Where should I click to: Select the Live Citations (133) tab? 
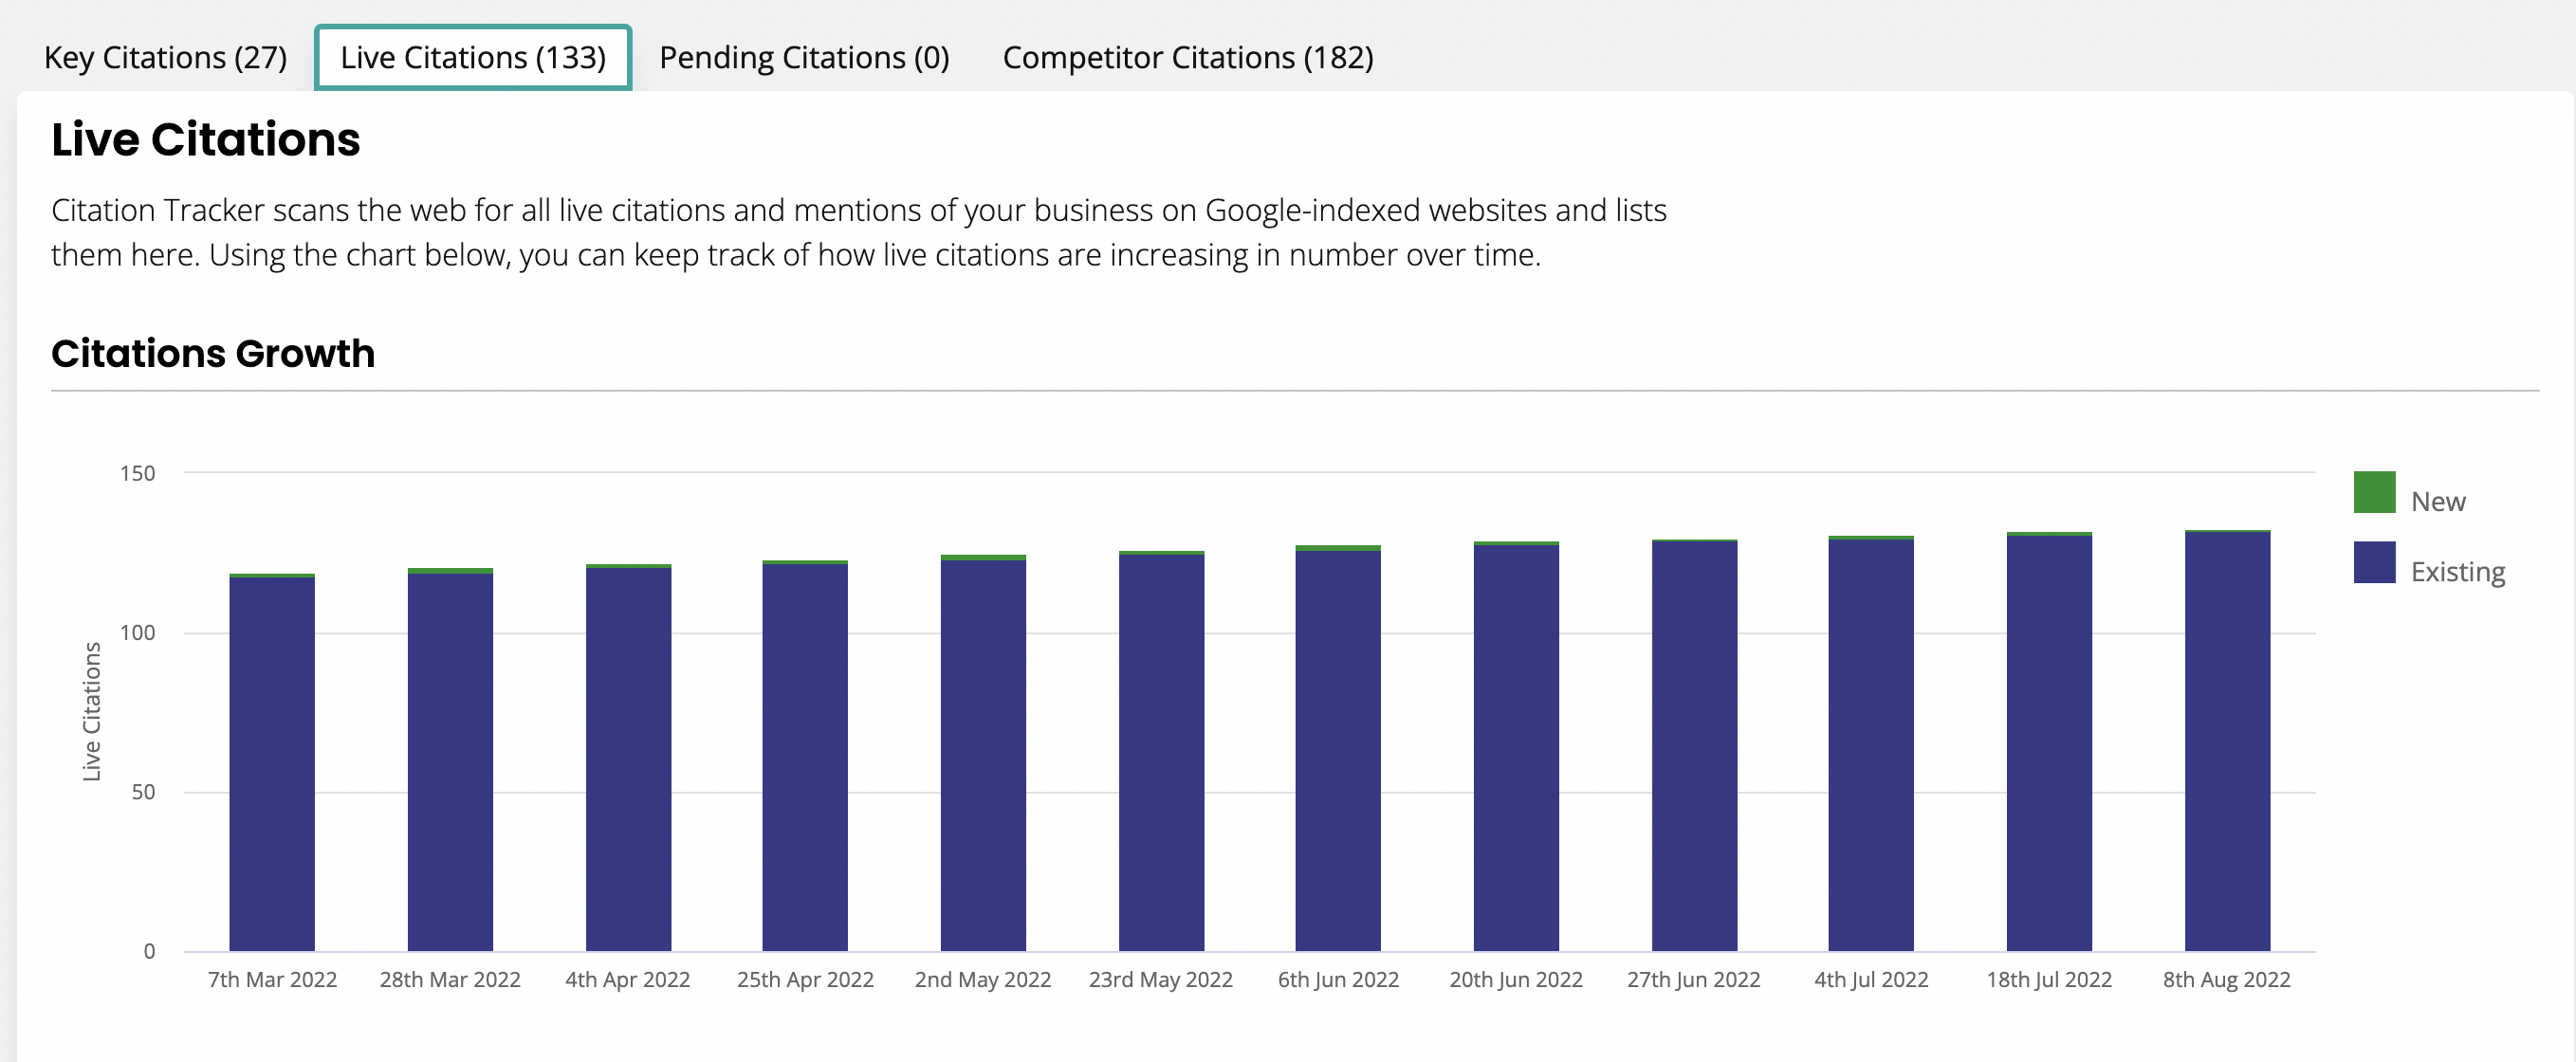(473, 58)
